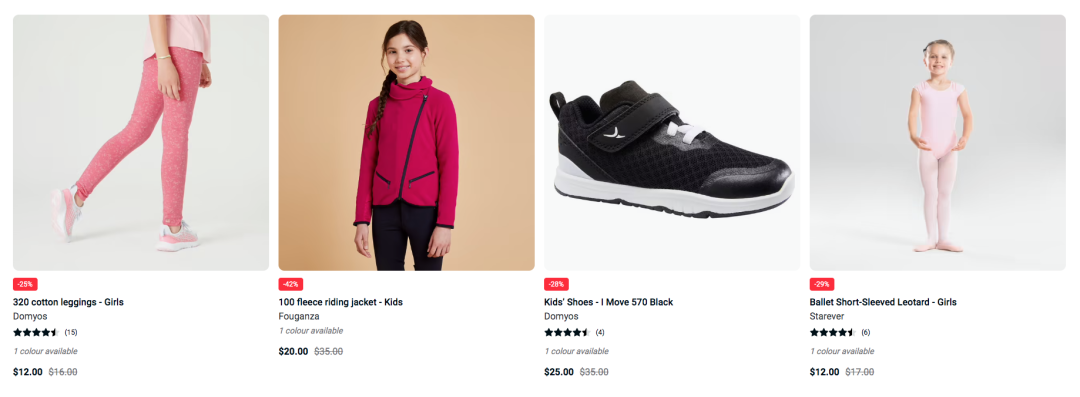
Task: Open '320 cotton leggings - Girls' title link
Action: tap(68, 302)
